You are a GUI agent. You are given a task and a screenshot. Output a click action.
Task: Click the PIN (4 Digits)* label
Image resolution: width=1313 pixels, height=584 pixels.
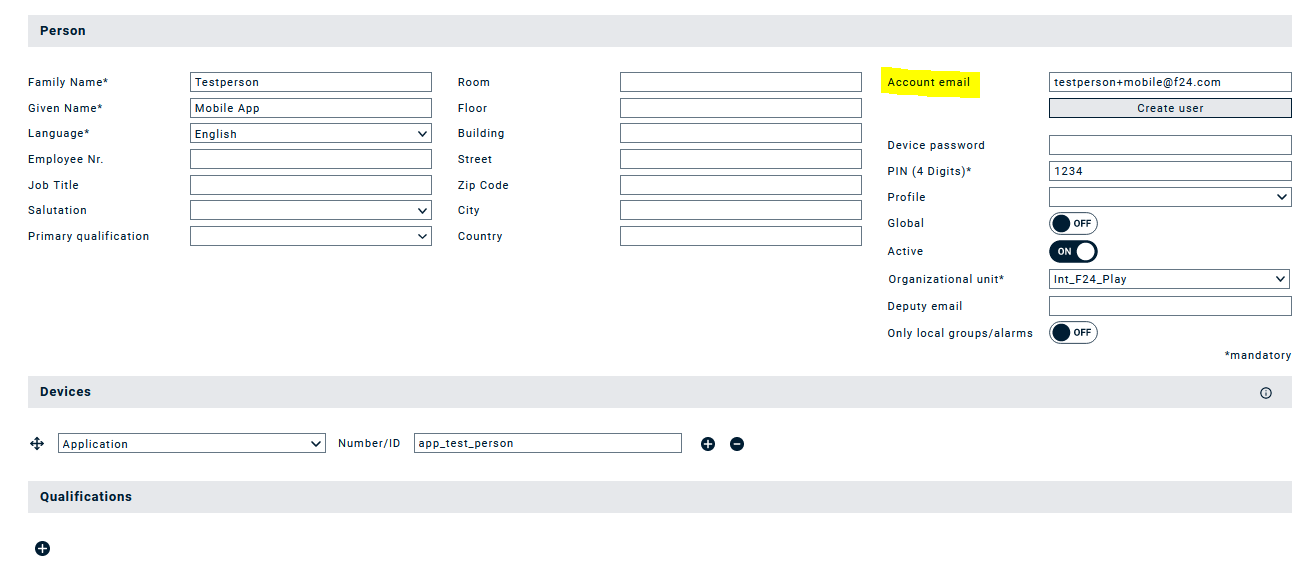[x=929, y=171]
